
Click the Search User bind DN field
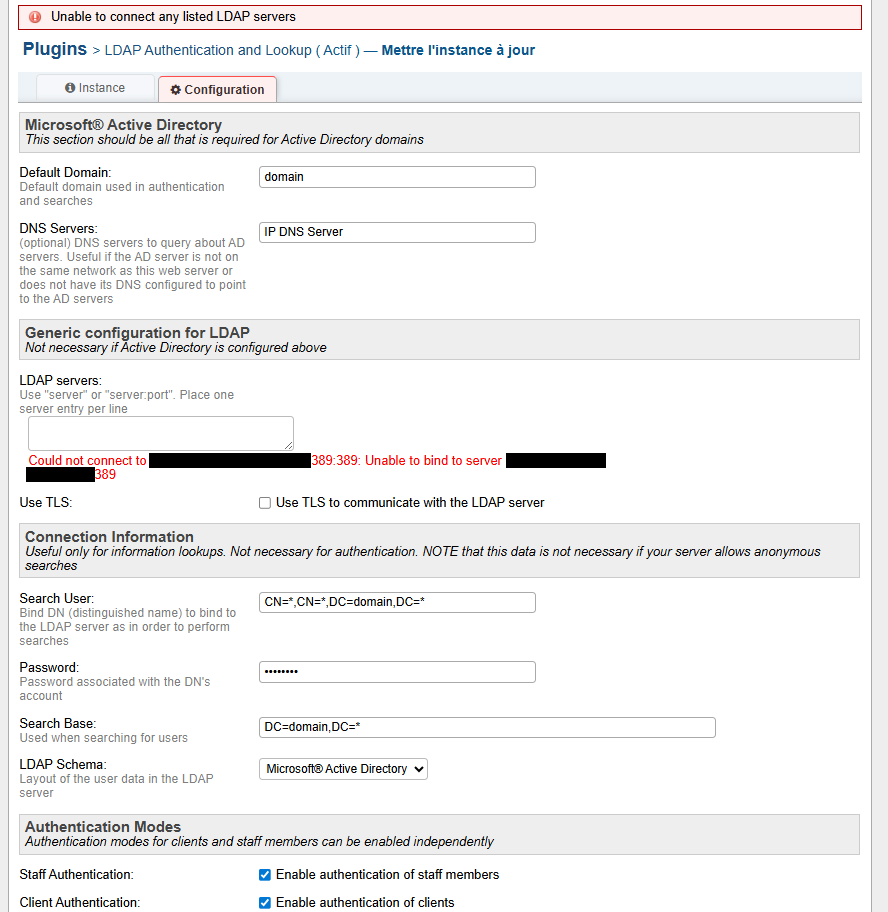click(x=397, y=602)
